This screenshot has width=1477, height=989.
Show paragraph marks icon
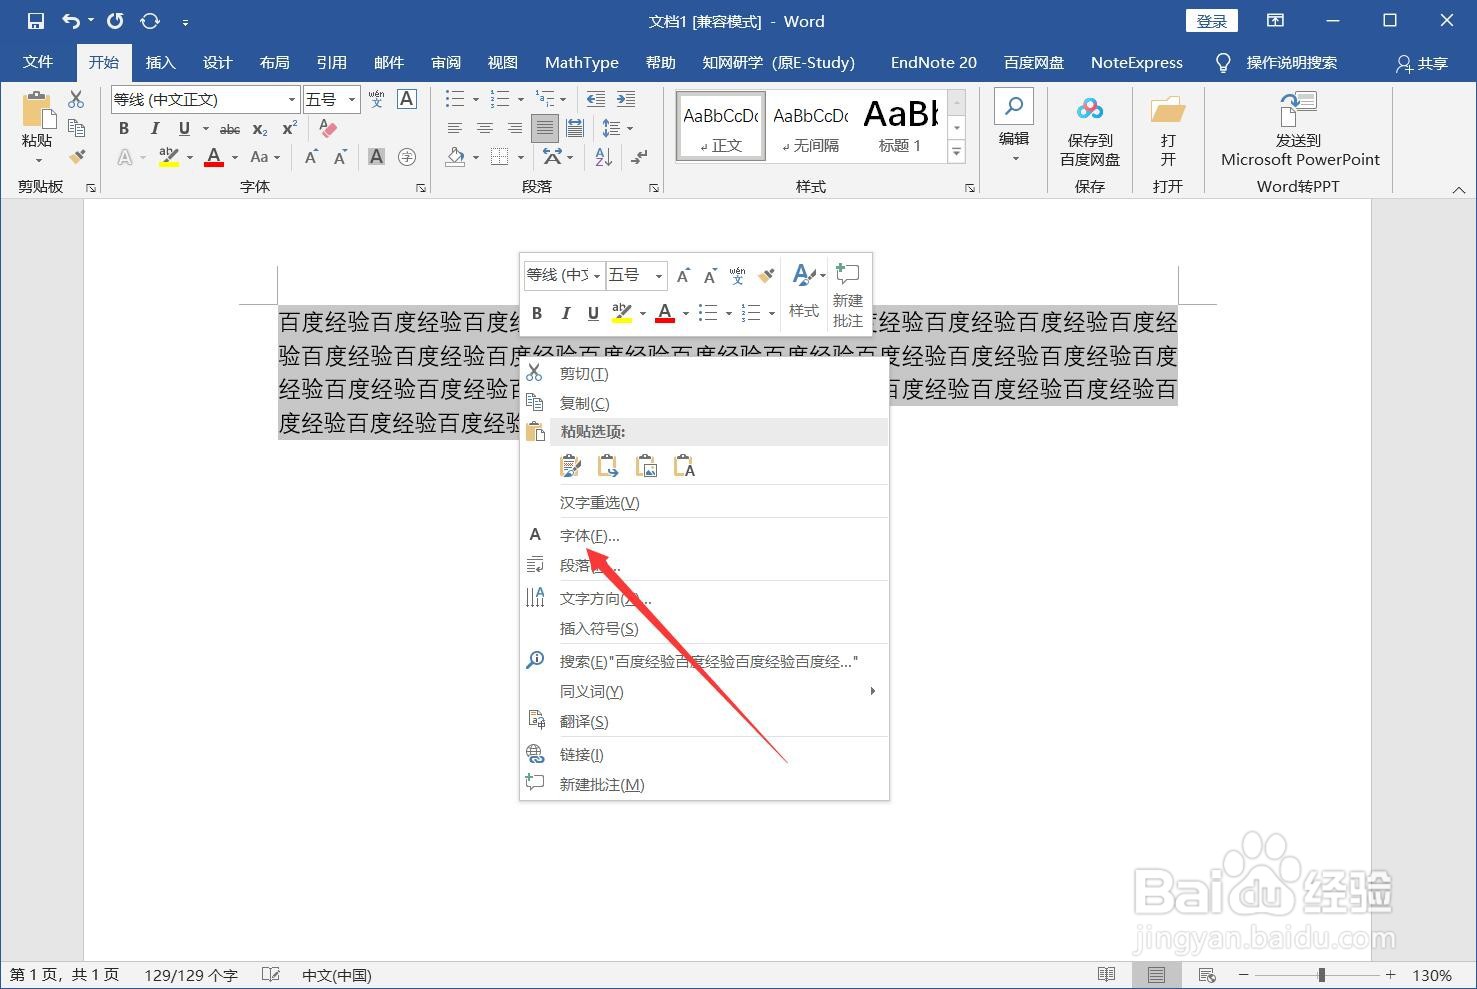pos(640,157)
